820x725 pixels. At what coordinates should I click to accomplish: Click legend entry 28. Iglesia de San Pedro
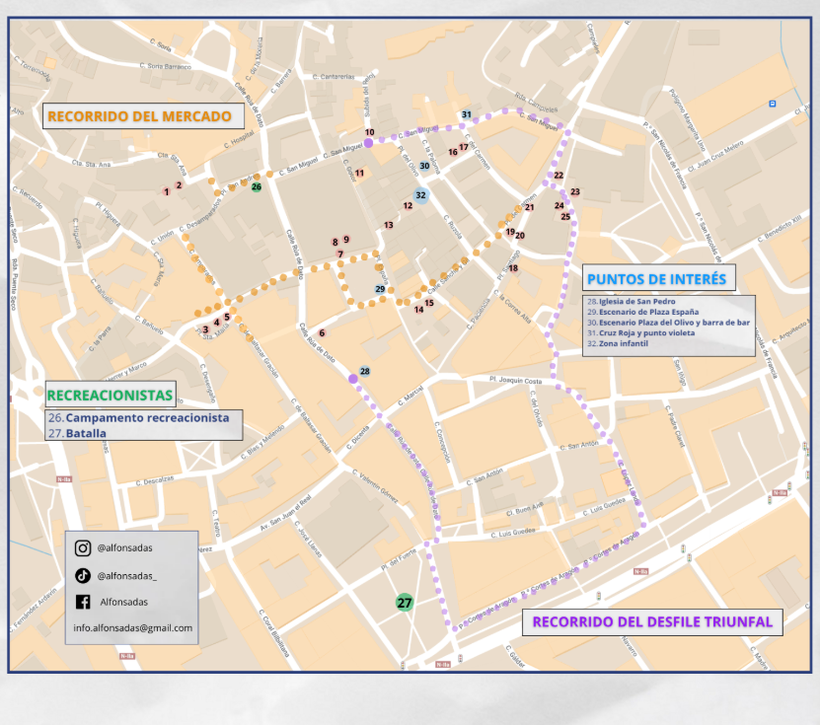[631, 301]
